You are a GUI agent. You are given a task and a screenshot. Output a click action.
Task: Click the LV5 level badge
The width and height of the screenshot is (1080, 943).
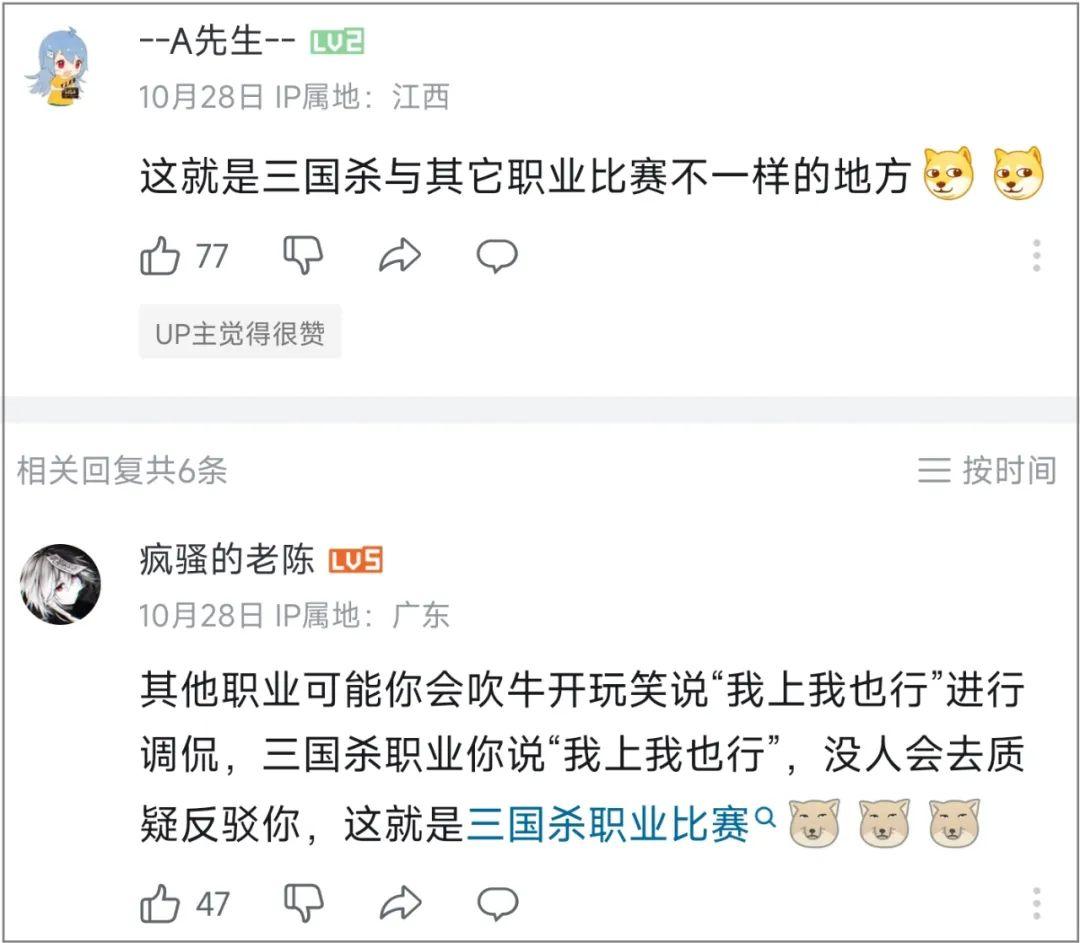pyautogui.click(x=356, y=561)
